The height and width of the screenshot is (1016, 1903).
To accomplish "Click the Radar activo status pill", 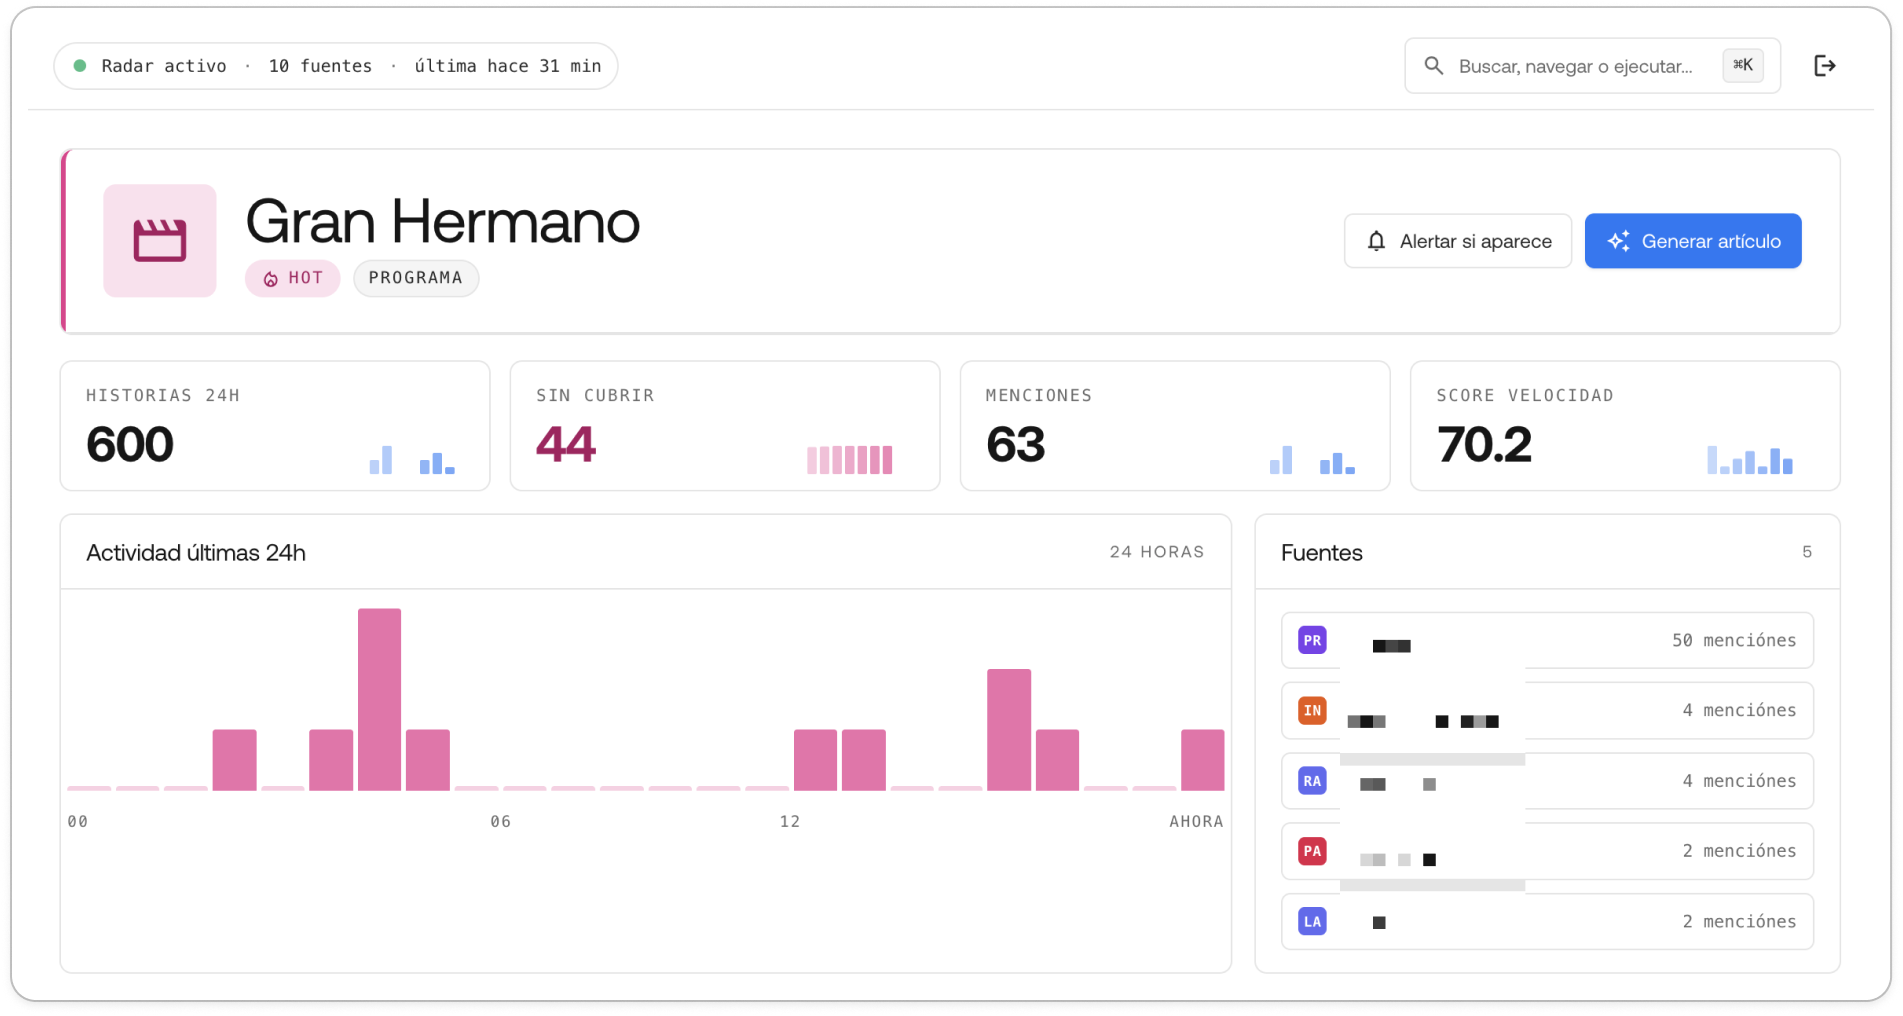I will tap(336, 66).
